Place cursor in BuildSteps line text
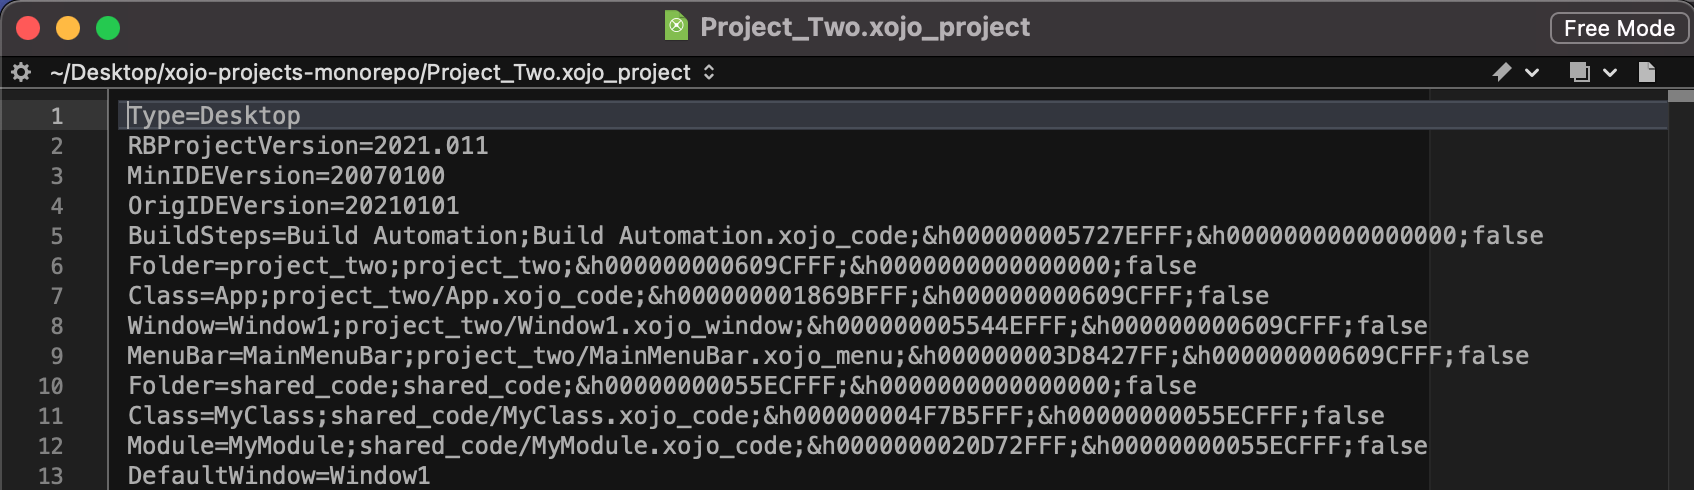 [x=835, y=236]
